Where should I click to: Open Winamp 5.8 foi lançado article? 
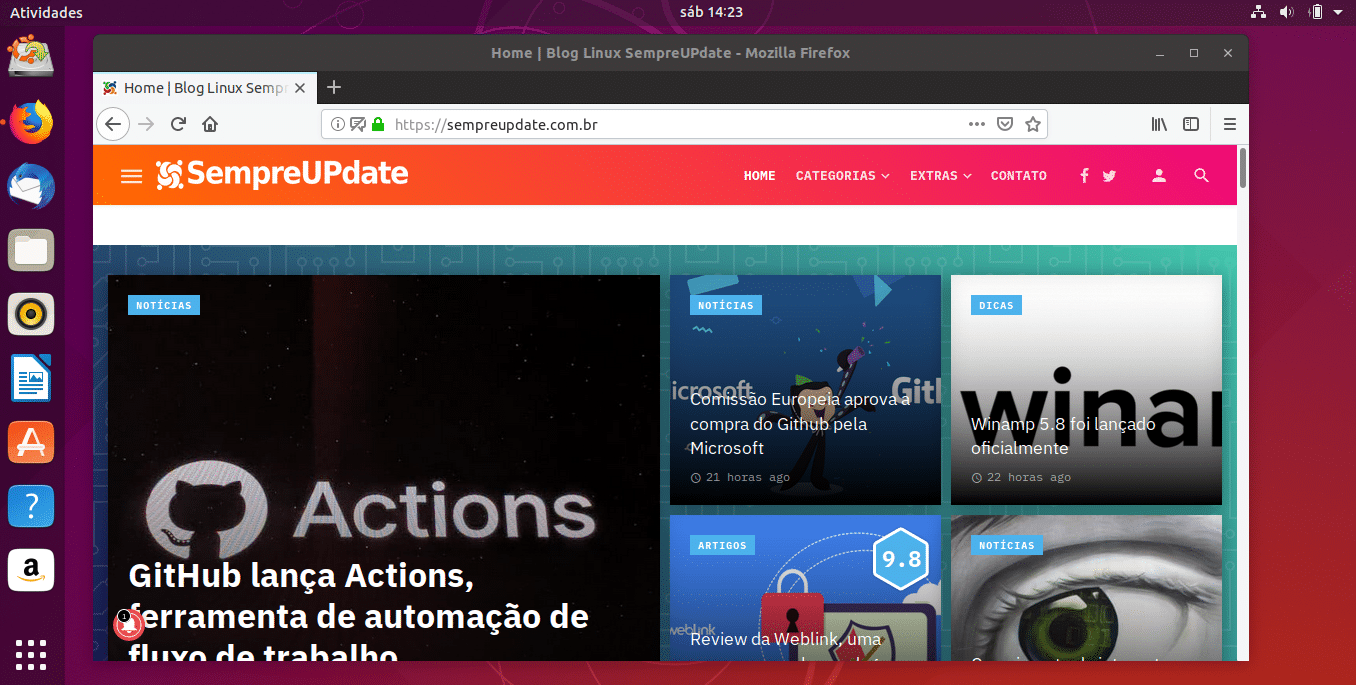click(1063, 436)
